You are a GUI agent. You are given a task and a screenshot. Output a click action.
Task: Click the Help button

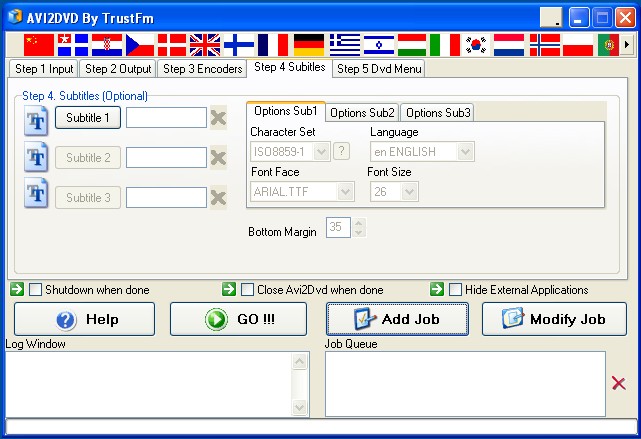(x=85, y=319)
